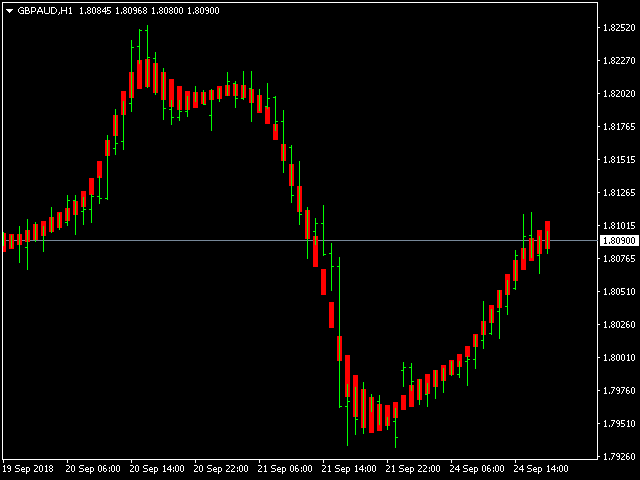
Task: Click the 24 Sep 14:00 time label
Action: click(x=541, y=469)
